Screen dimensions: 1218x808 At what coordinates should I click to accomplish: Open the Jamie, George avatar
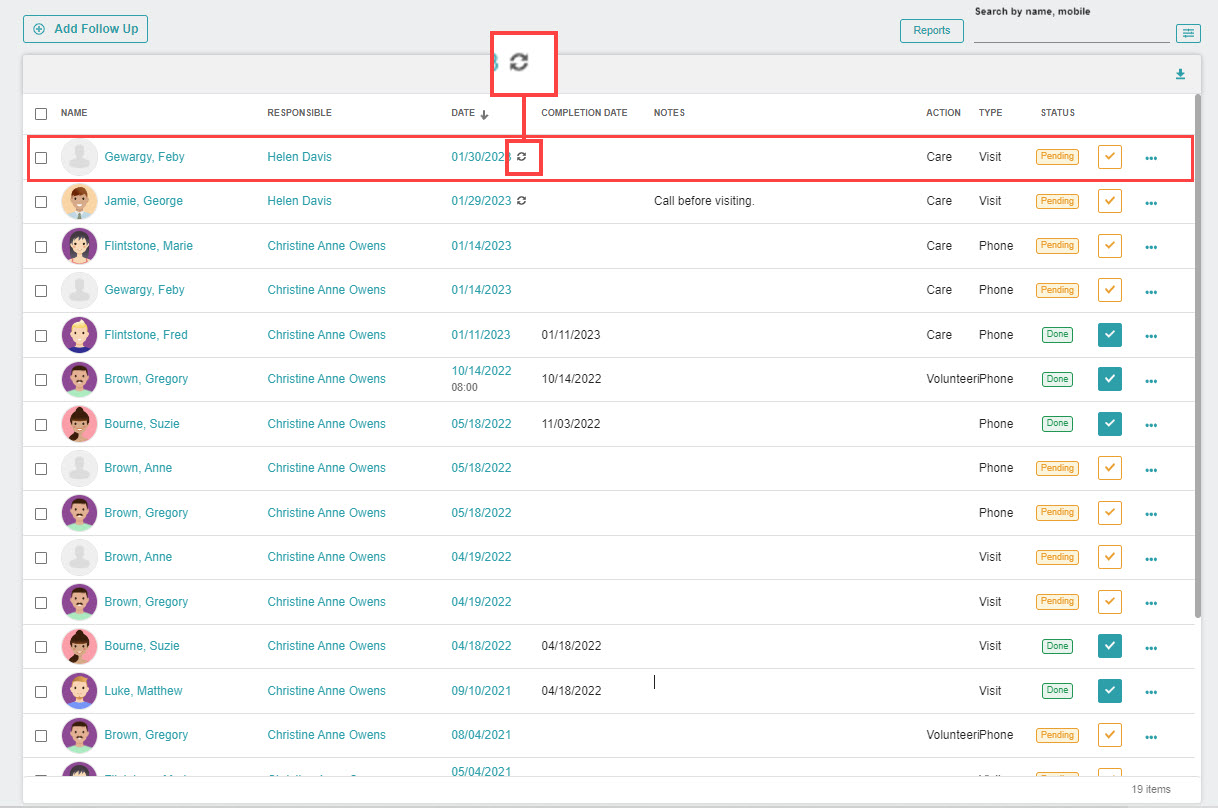79,201
